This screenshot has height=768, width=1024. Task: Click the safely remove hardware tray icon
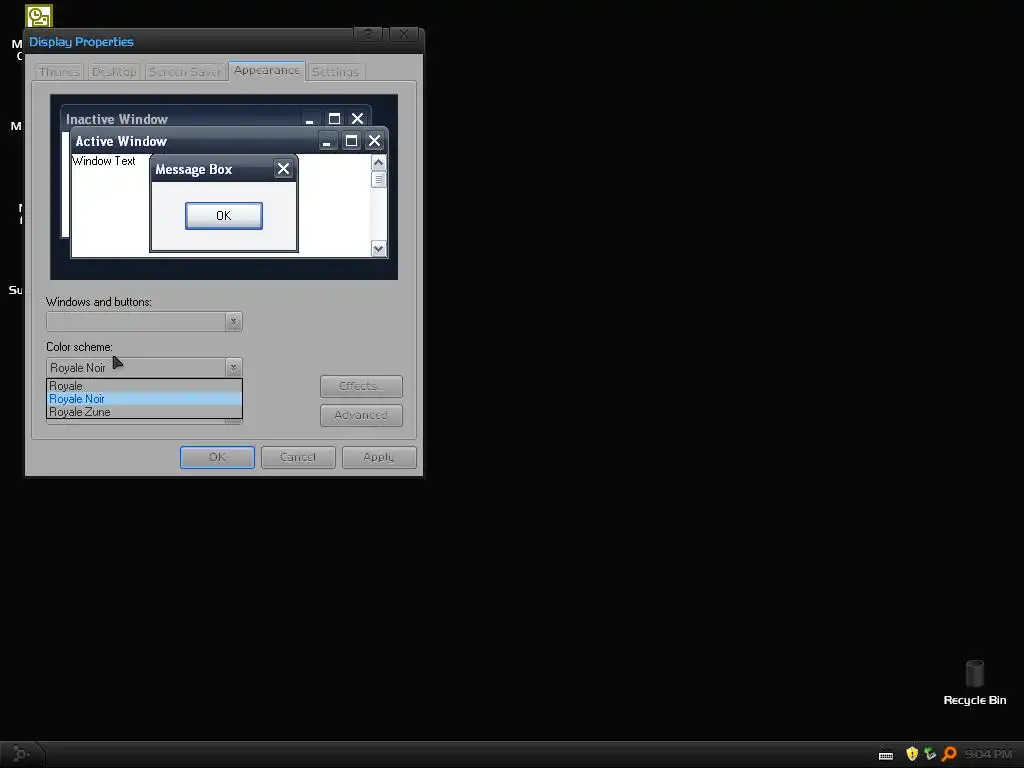(930, 754)
